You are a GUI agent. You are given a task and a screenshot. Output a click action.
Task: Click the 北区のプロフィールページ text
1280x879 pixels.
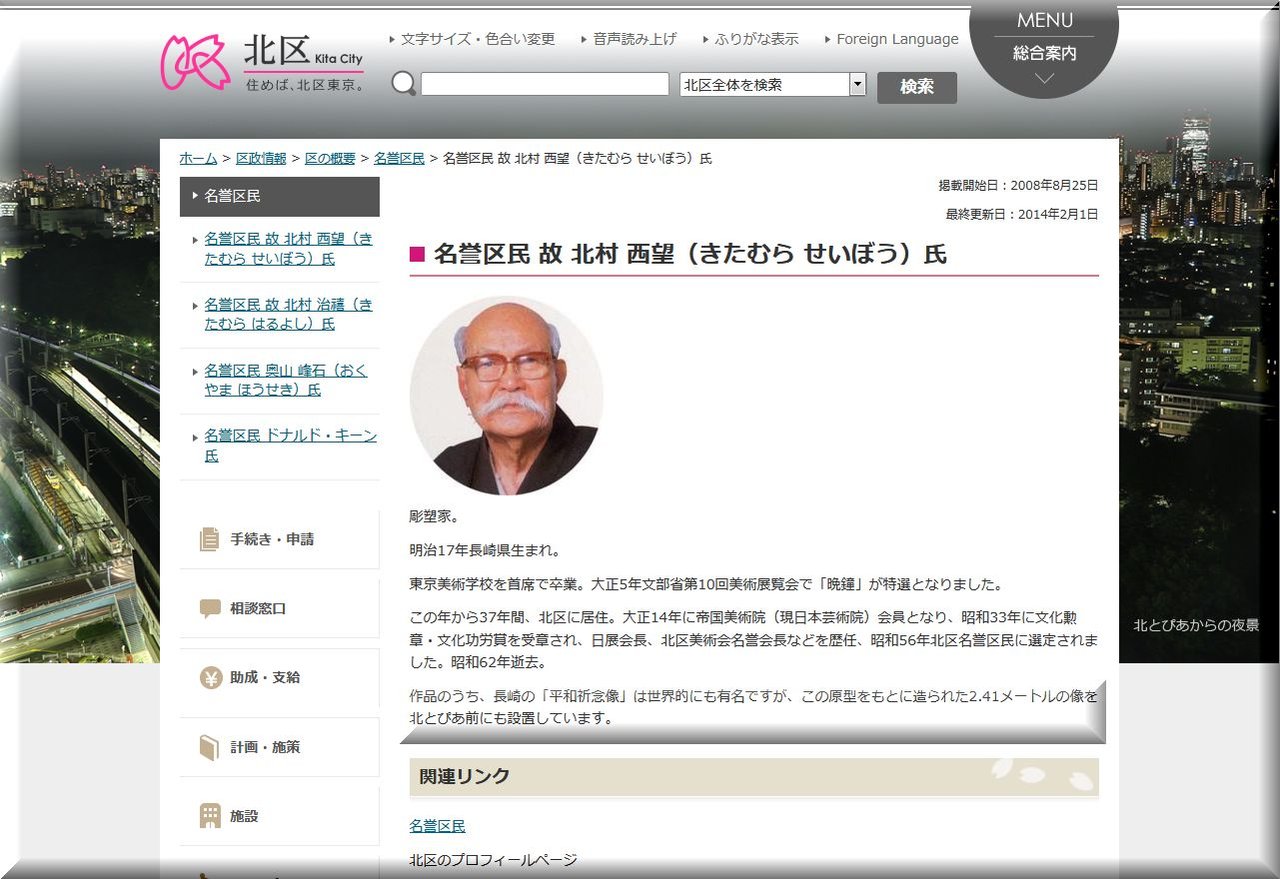click(x=493, y=860)
